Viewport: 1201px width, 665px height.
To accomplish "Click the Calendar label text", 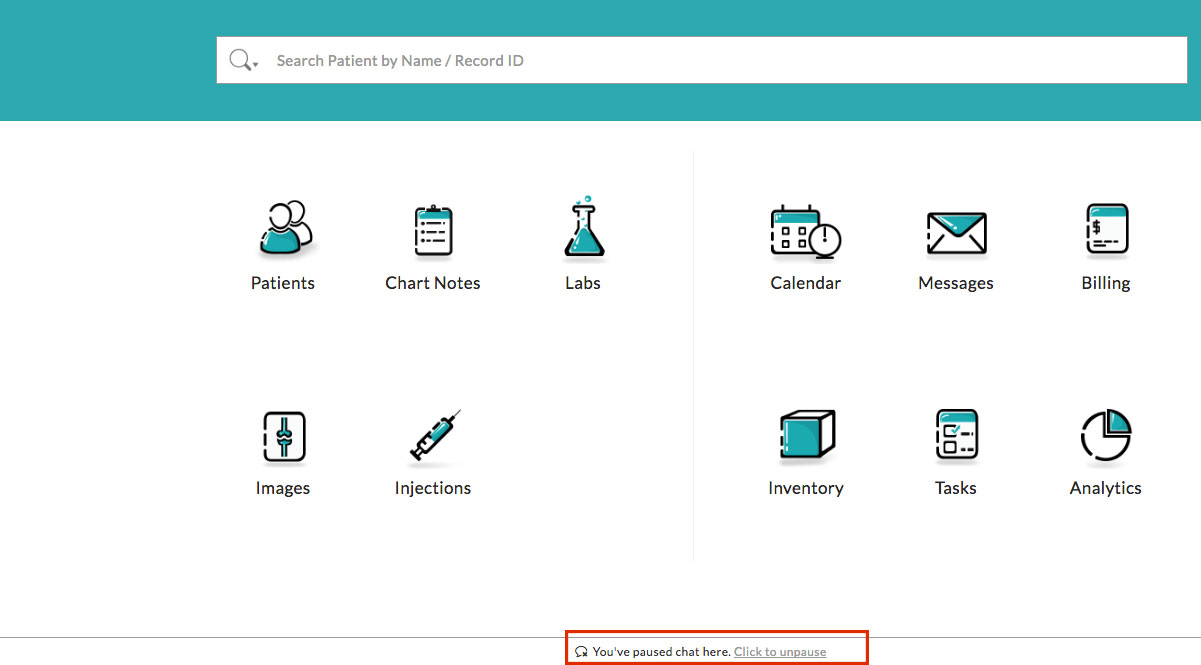I will tap(806, 283).
